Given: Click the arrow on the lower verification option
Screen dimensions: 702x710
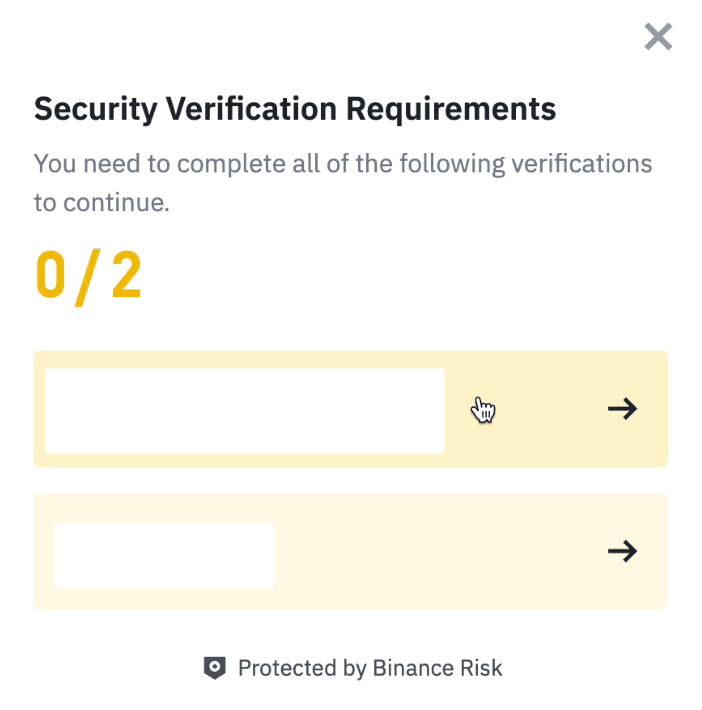Looking at the screenshot, I should click(x=622, y=551).
